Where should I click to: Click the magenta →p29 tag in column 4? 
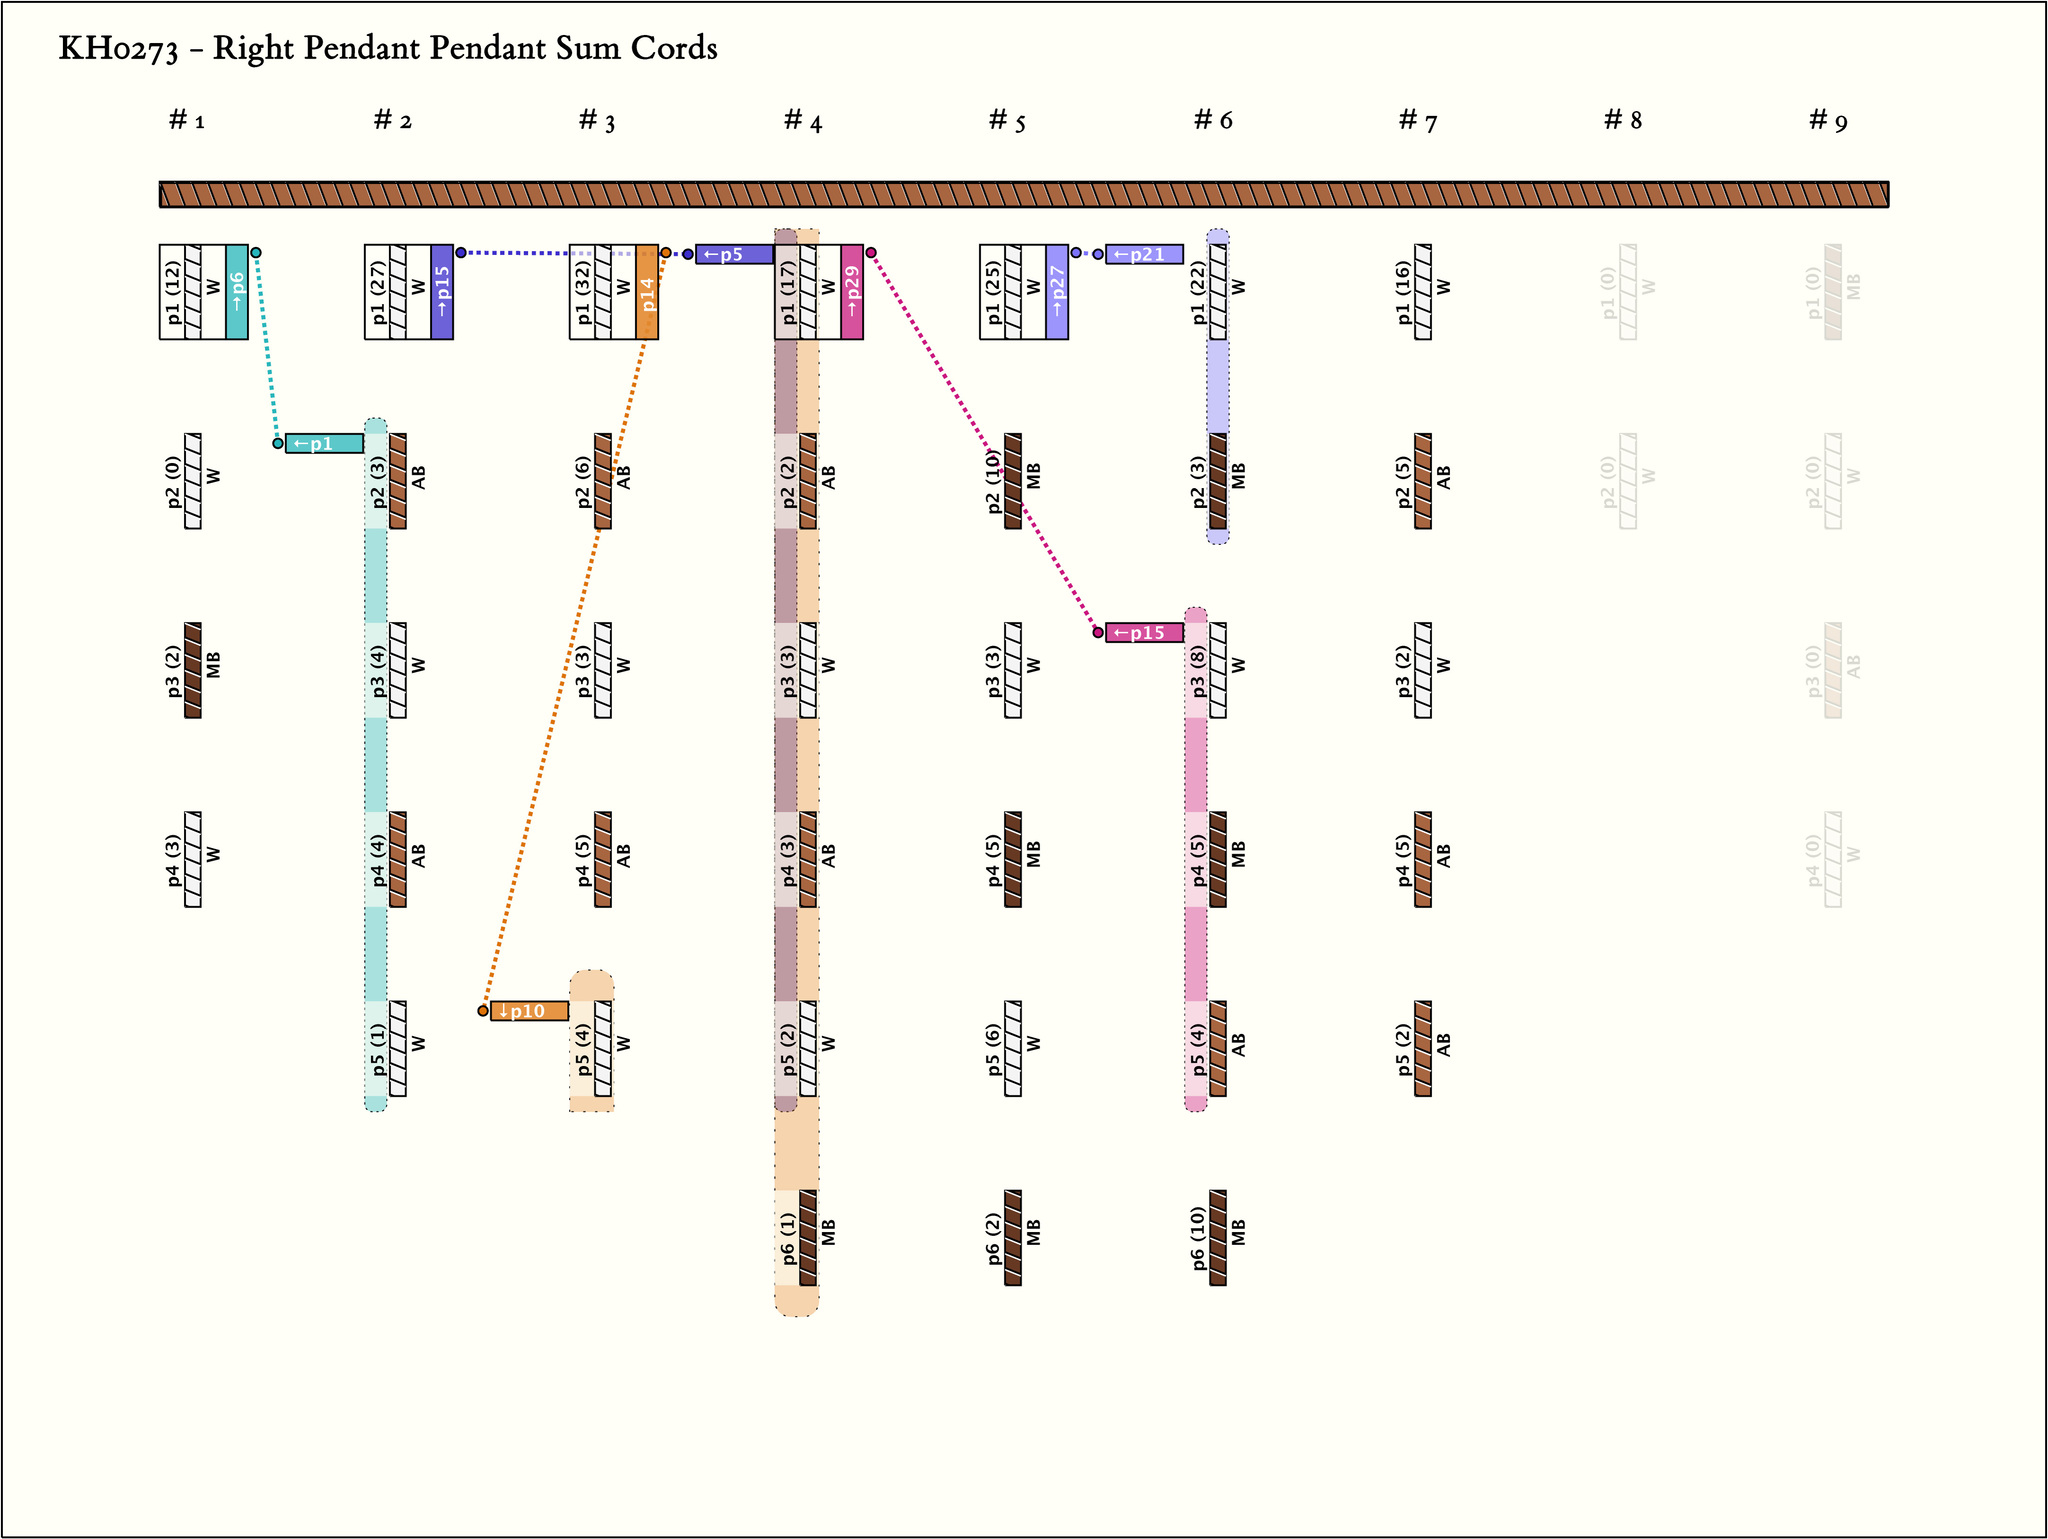[852, 292]
